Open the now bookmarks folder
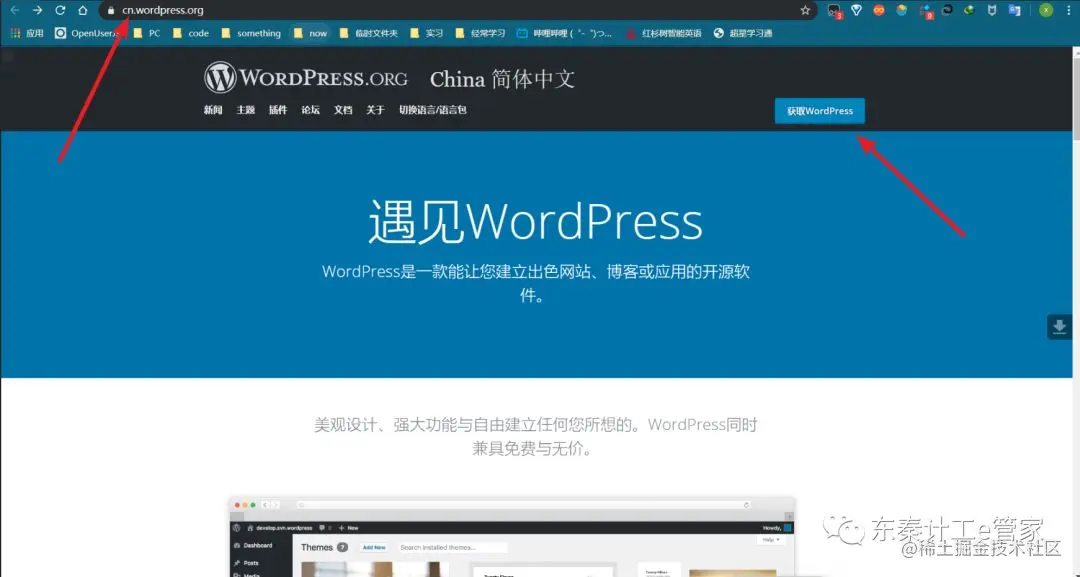The height and width of the screenshot is (577, 1080). 312,33
